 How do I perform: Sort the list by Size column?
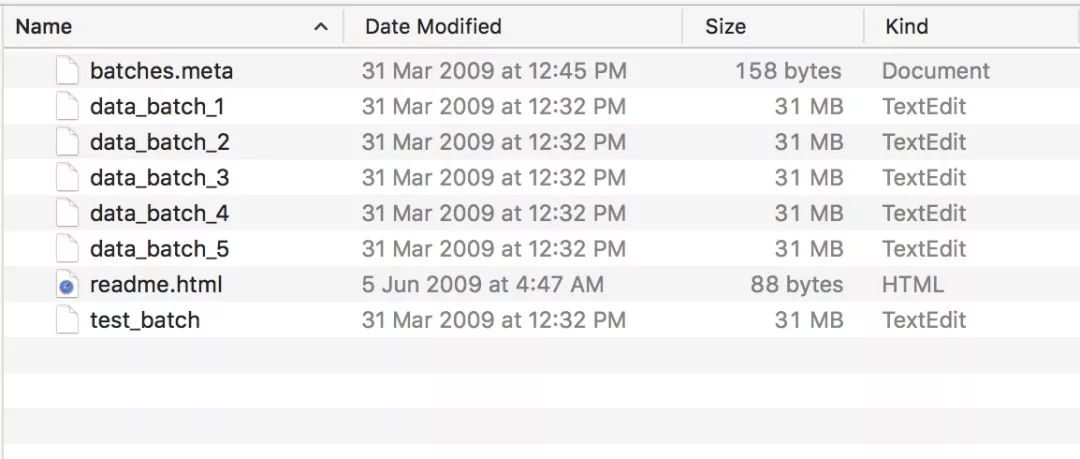coord(725,27)
